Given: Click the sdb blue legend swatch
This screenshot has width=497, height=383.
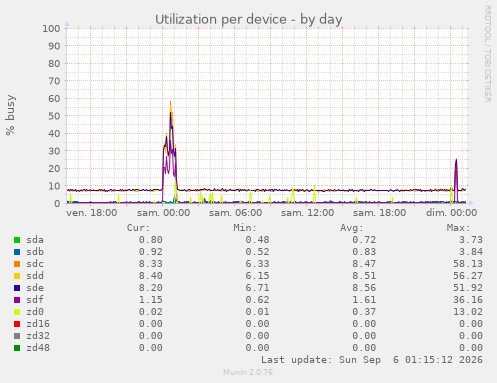Looking at the screenshot, I should [x=17, y=252].
